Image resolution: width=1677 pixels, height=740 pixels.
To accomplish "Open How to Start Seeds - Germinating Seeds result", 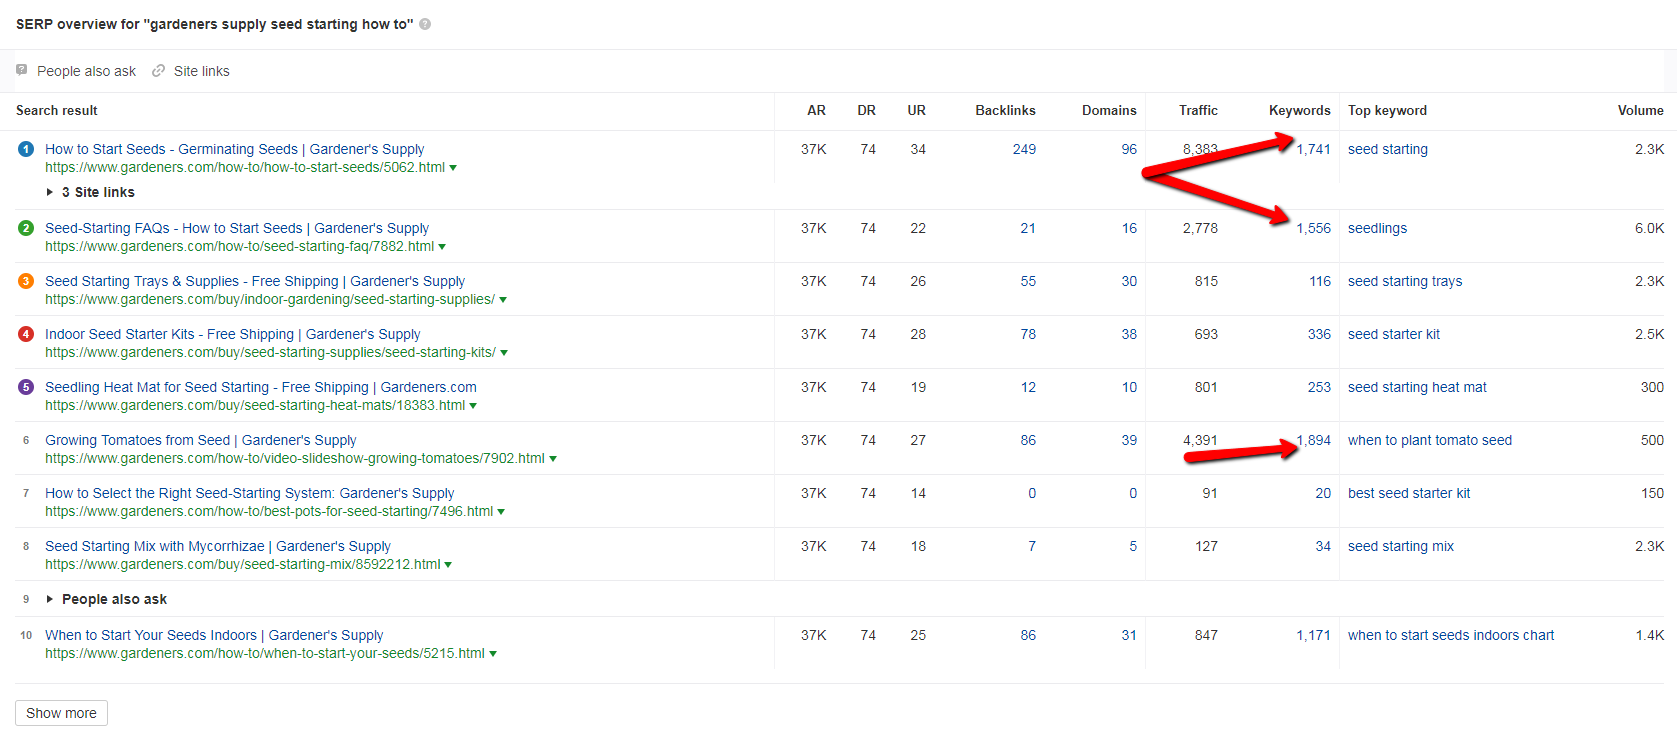I will pyautogui.click(x=235, y=149).
